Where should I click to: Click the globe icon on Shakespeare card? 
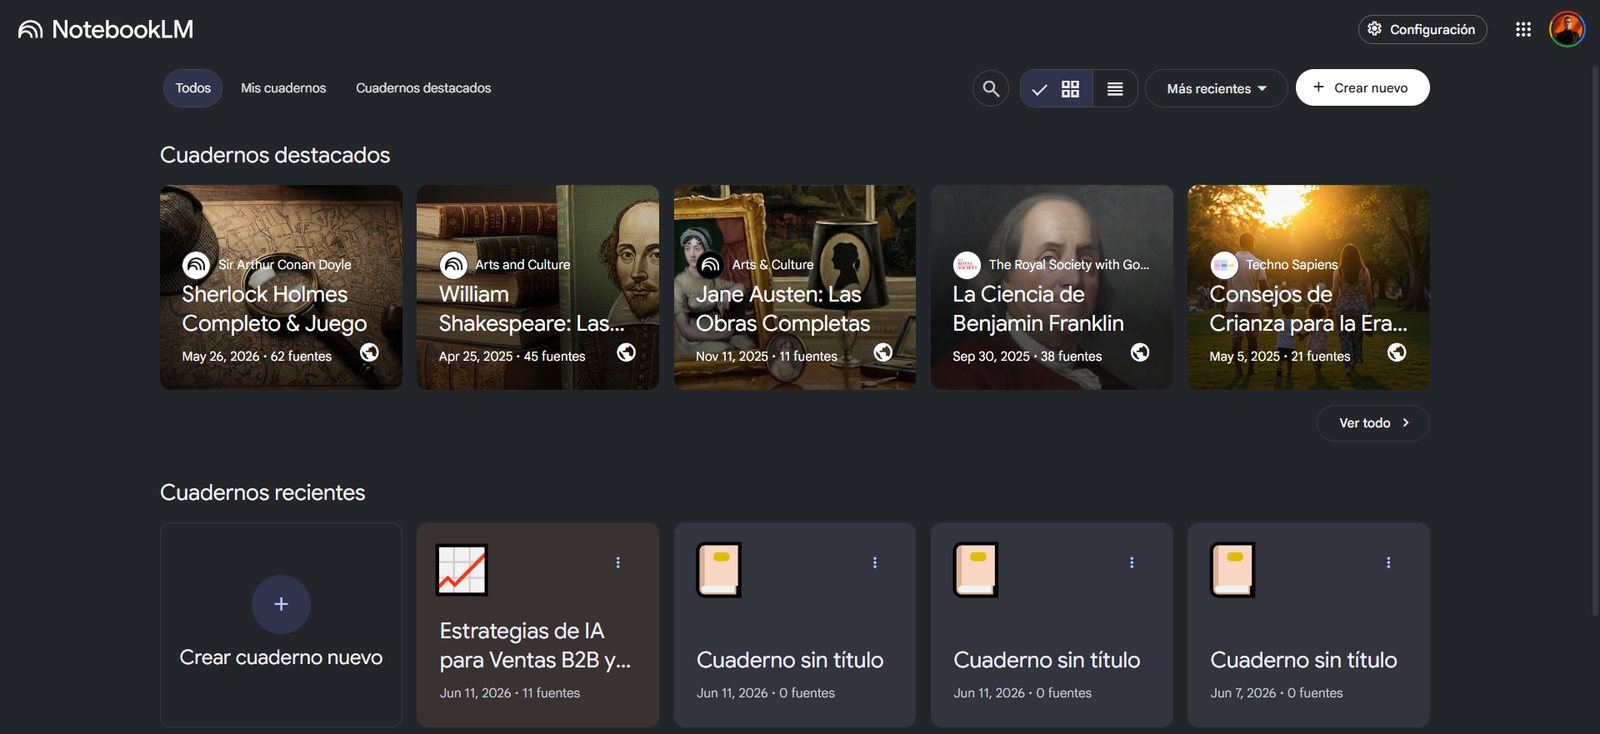(x=626, y=352)
